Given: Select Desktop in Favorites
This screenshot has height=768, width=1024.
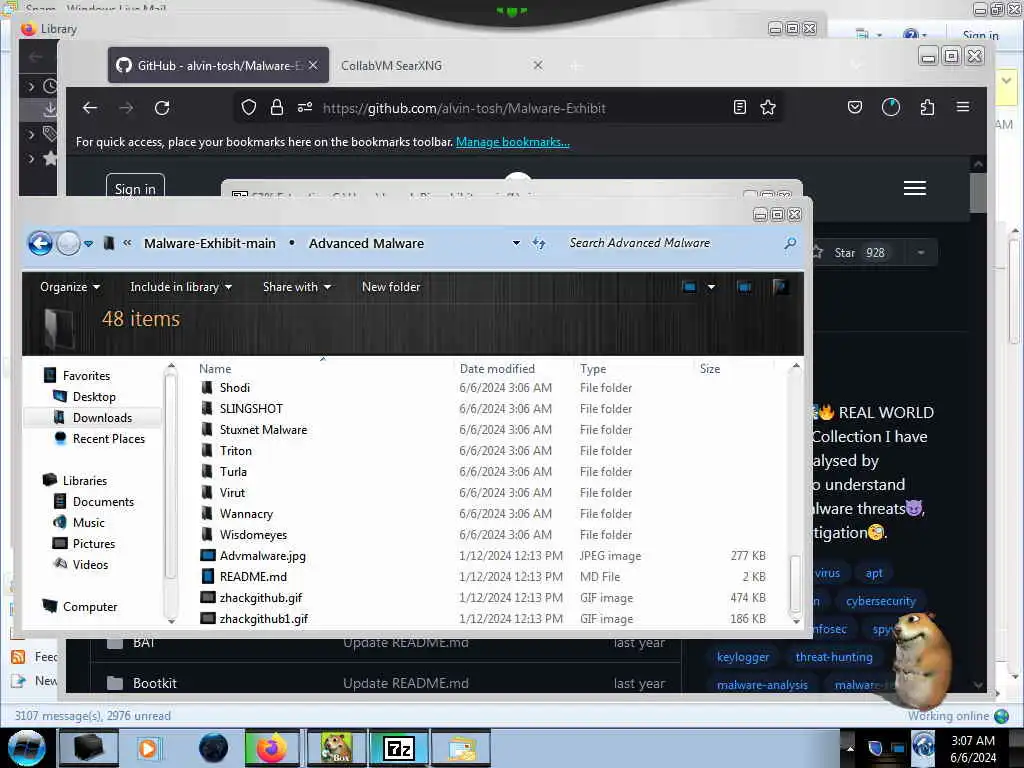Looking at the screenshot, I should tap(94, 396).
